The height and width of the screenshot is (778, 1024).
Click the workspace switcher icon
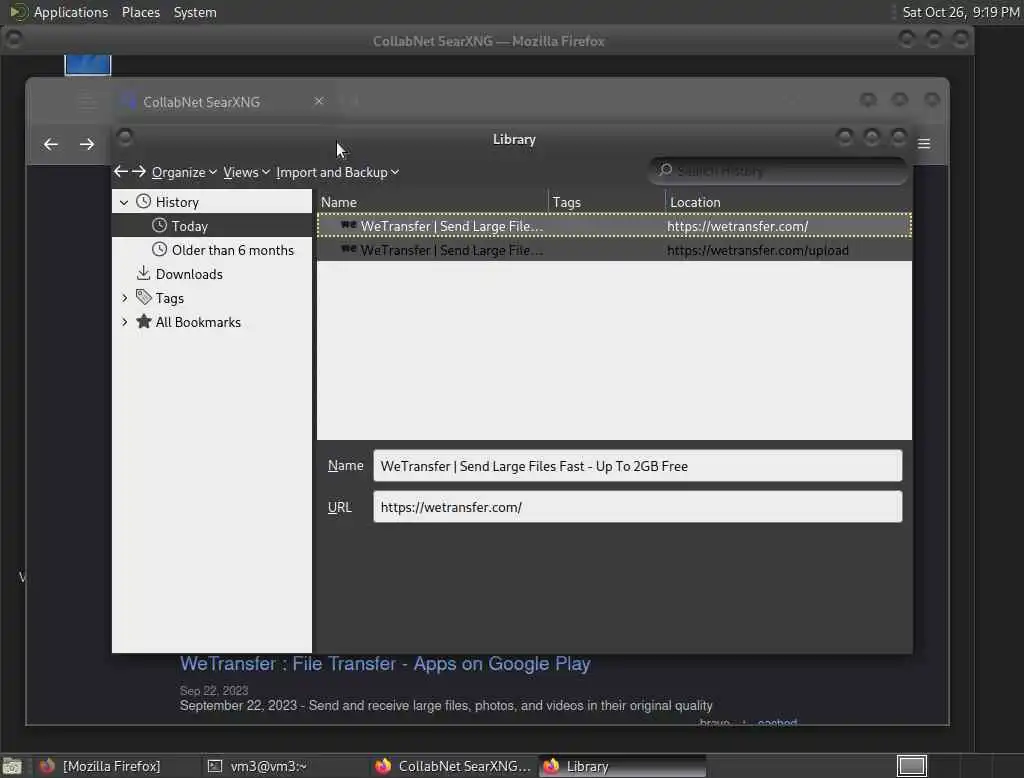tap(912, 766)
